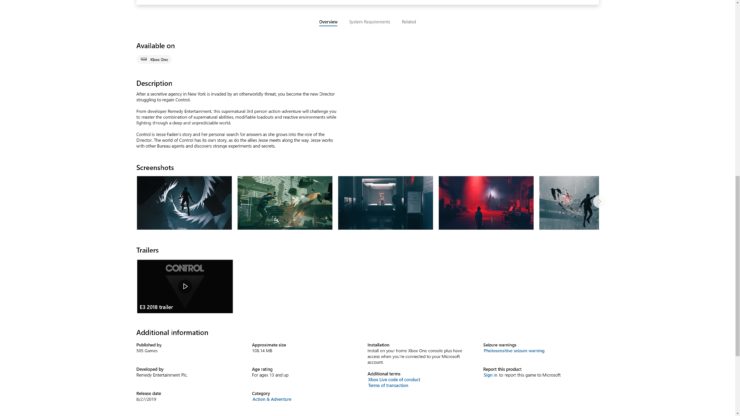This screenshot has height=416, width=740.
Task: Open the System Requirements tab
Action: pos(370,22)
